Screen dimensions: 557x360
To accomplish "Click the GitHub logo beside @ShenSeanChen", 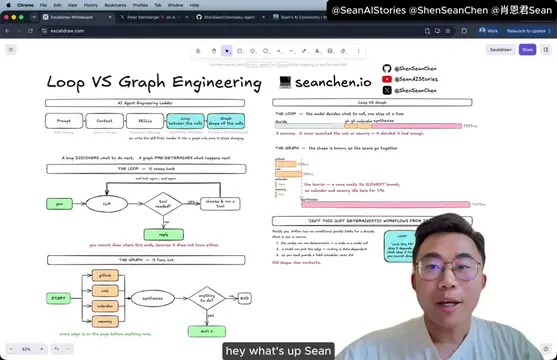I will point(387,68).
